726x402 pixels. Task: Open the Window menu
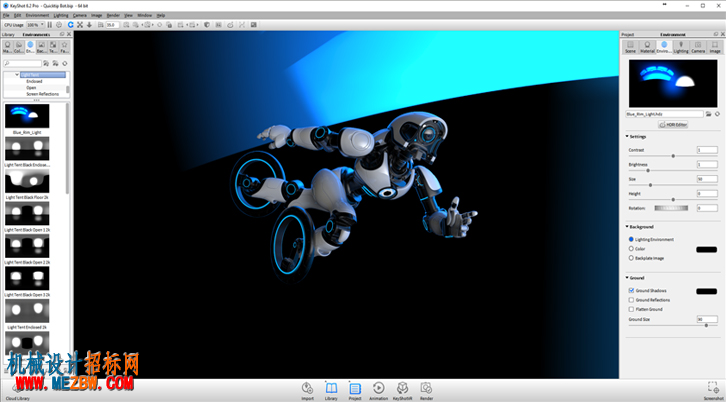tap(144, 15)
